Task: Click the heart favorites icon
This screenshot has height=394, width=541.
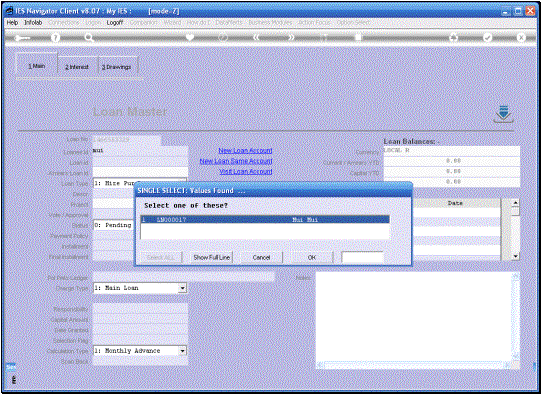Action: 190,37
